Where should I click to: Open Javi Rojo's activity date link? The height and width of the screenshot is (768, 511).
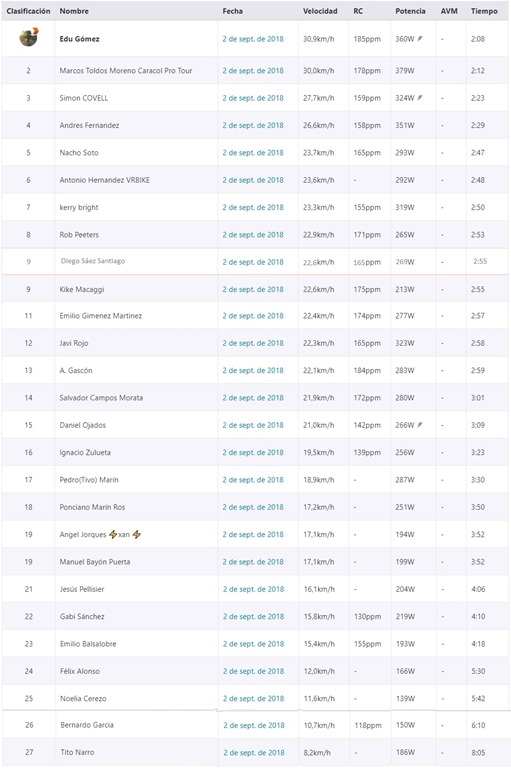(x=253, y=343)
